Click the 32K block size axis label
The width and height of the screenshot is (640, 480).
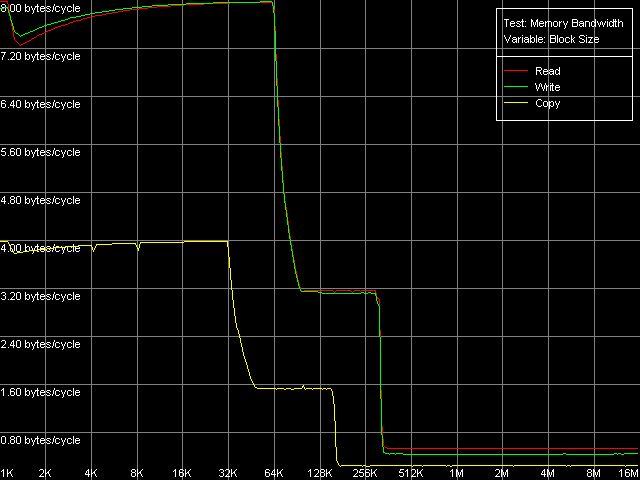point(227,472)
